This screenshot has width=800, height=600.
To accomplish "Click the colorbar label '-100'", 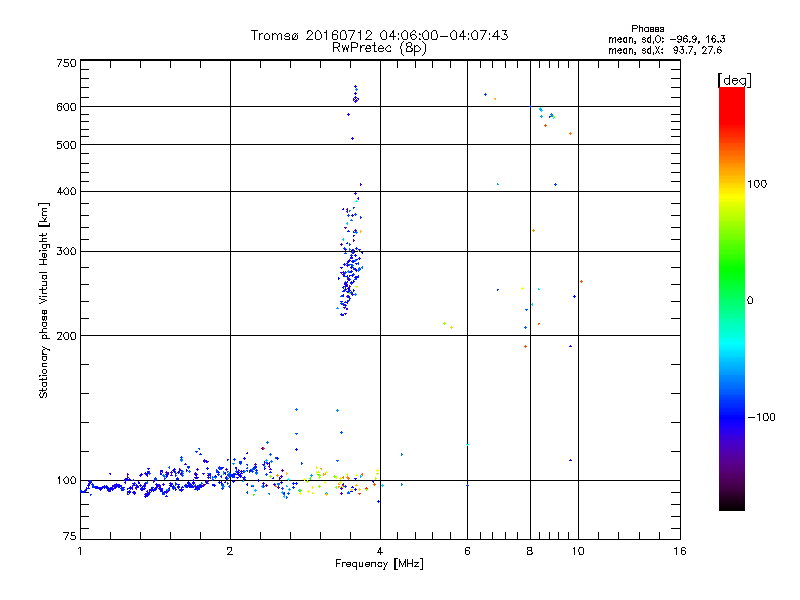I will tap(761, 417).
